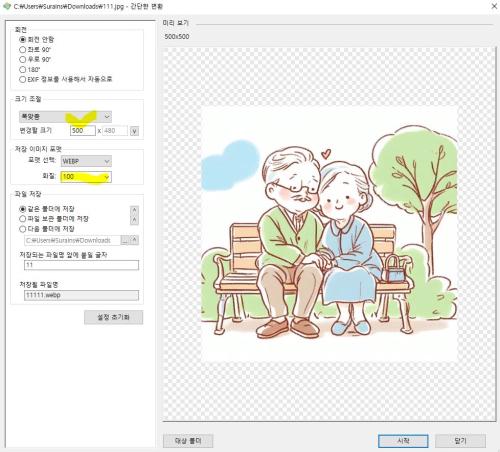
Task: Click the 저장될 파일명 field 11111.webp
Action: pos(81,295)
